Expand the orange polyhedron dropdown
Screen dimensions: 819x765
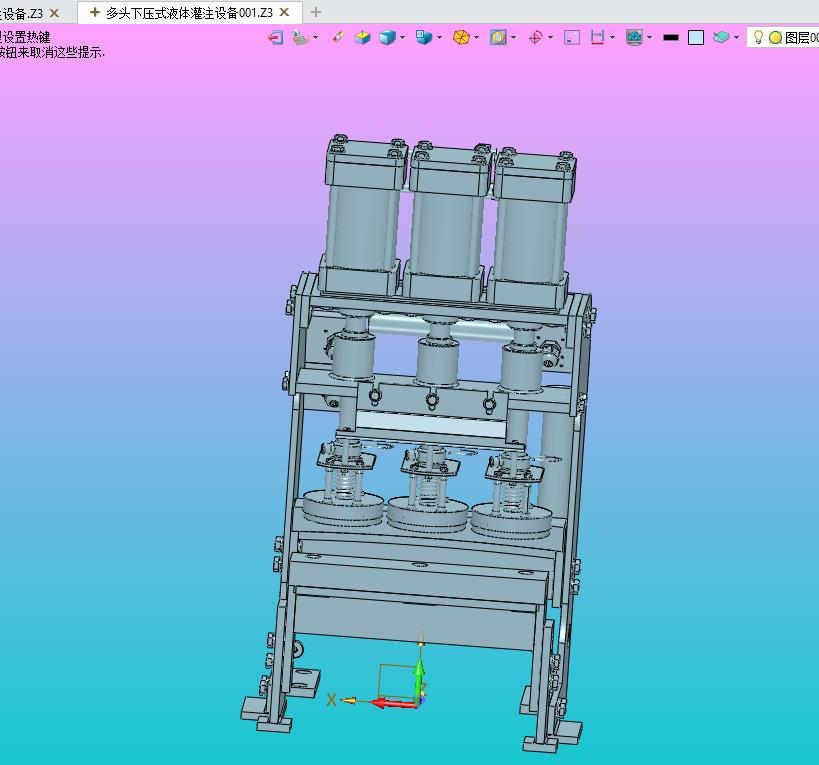pos(476,38)
